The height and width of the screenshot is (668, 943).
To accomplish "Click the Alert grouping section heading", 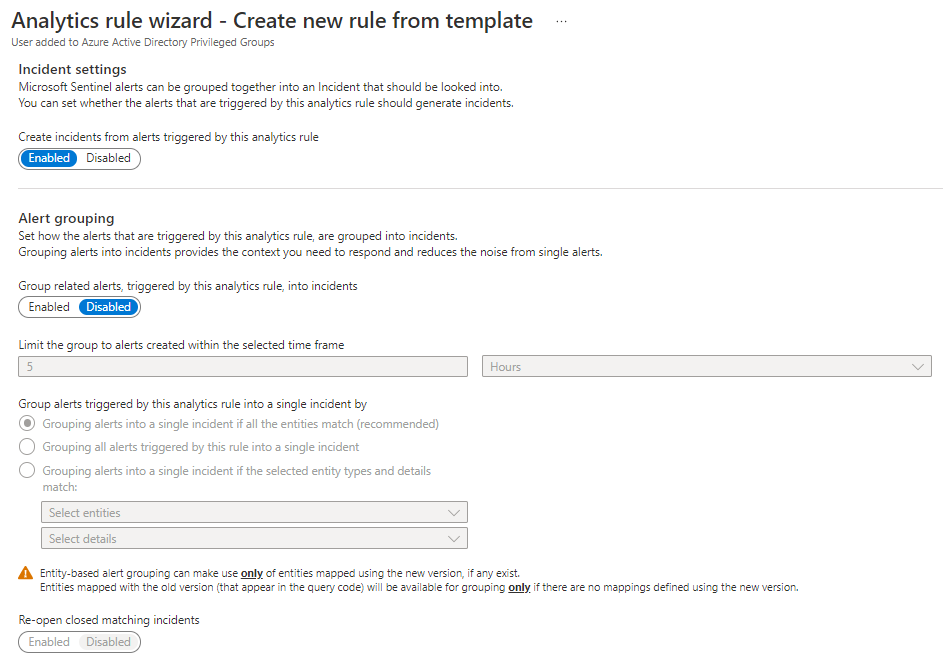I will (x=67, y=218).
